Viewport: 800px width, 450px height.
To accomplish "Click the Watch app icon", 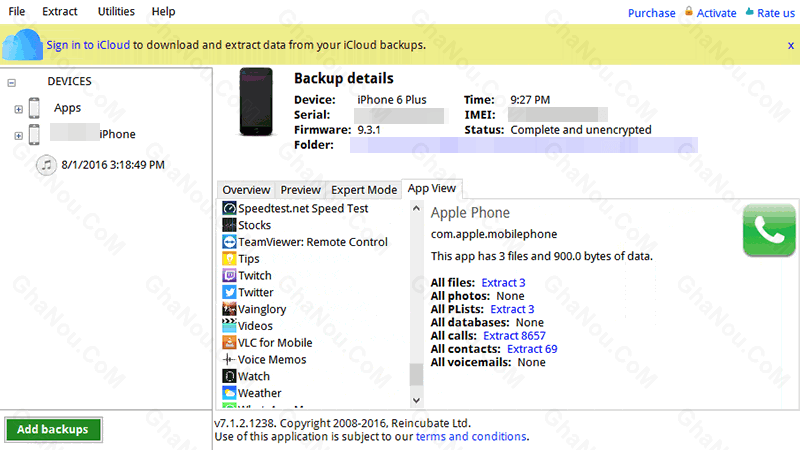I will click(229, 376).
